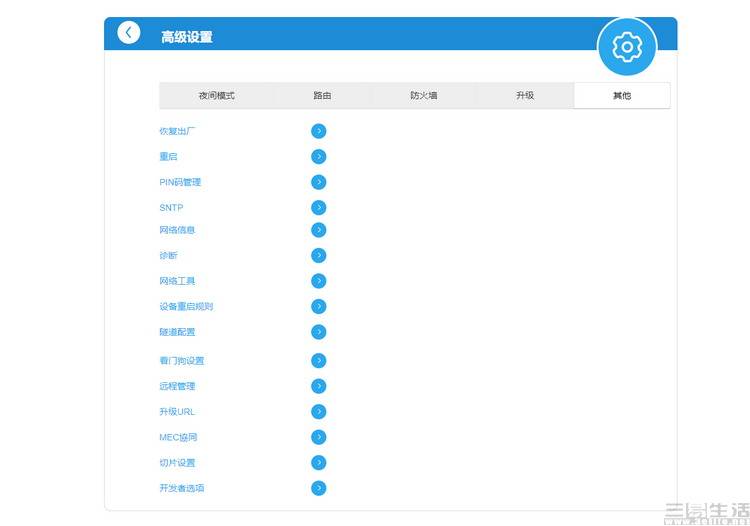
Task: Switch to the 夜间模式 tab
Action: click(216, 96)
